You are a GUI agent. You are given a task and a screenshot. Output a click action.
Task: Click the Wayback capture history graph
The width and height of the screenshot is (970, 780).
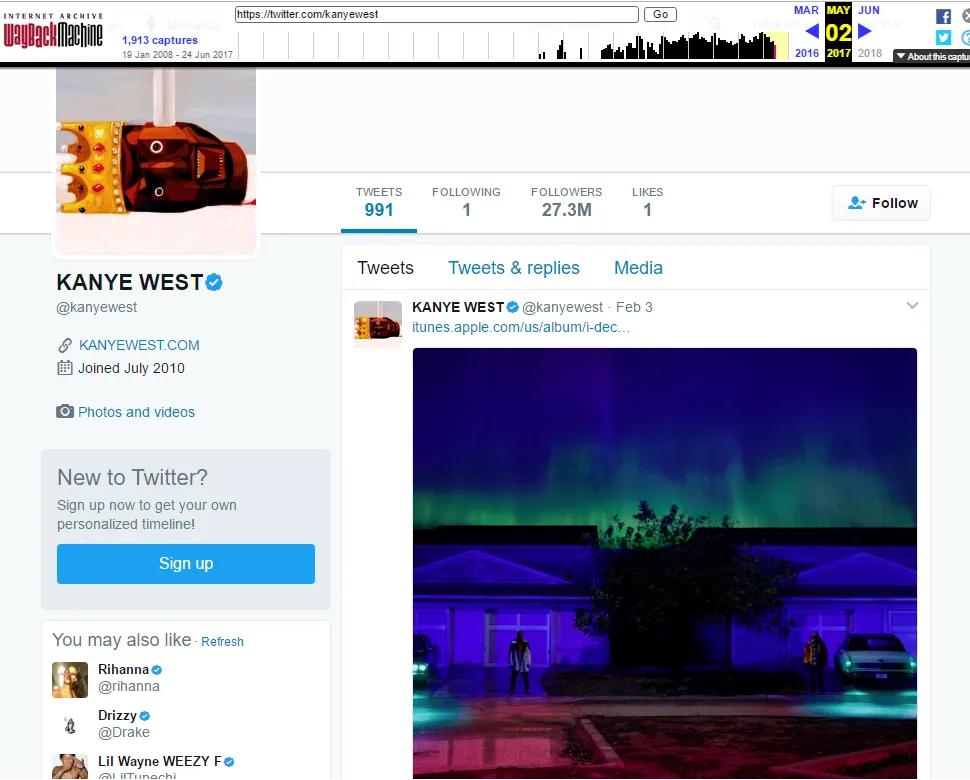point(513,45)
